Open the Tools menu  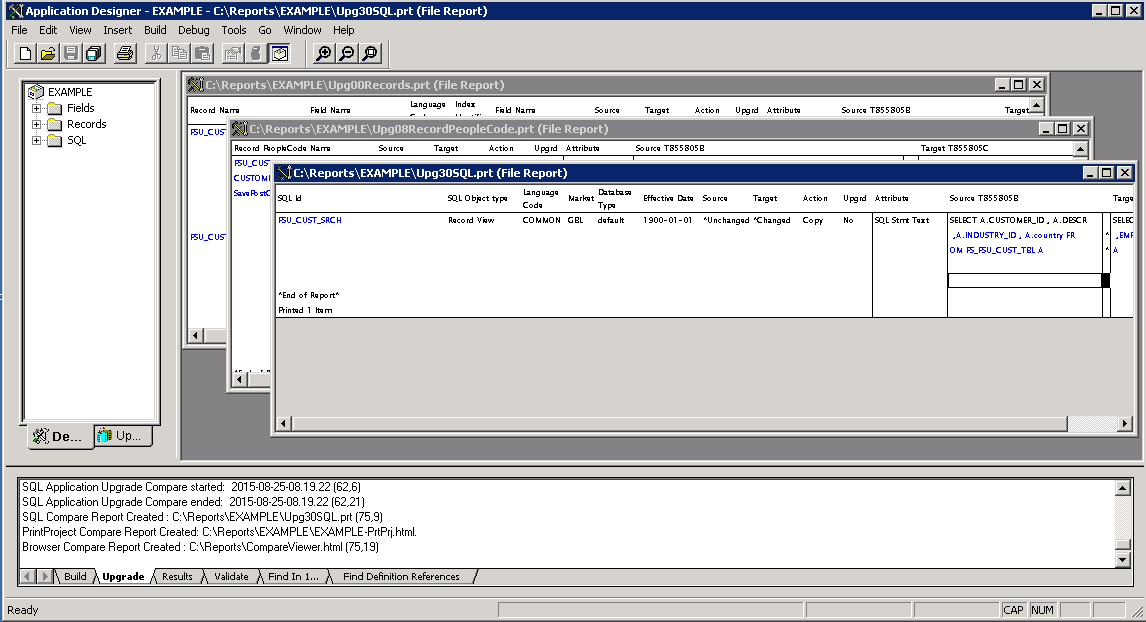pos(234,30)
